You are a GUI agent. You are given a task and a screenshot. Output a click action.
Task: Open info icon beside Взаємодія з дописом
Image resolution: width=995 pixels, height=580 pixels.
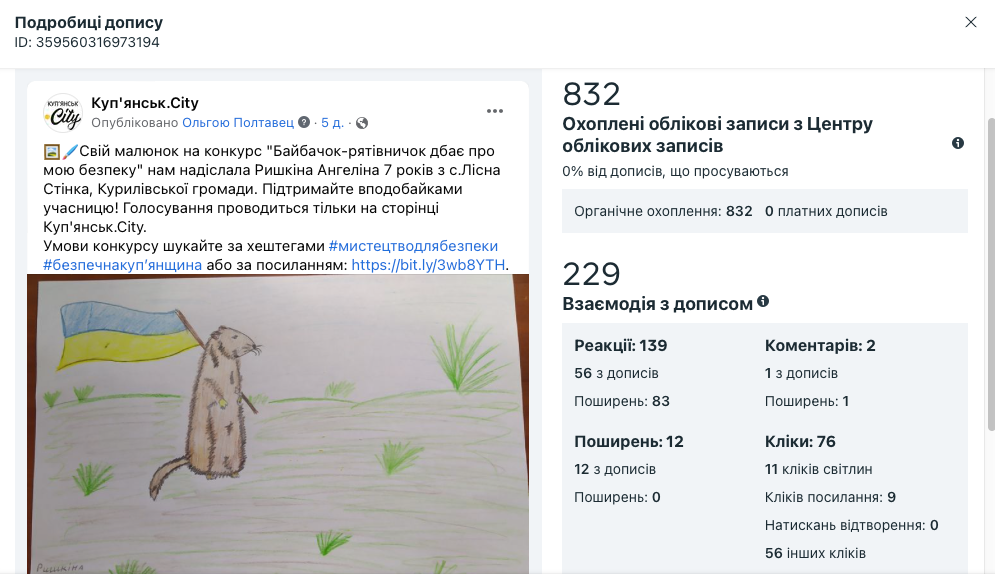[763, 301]
